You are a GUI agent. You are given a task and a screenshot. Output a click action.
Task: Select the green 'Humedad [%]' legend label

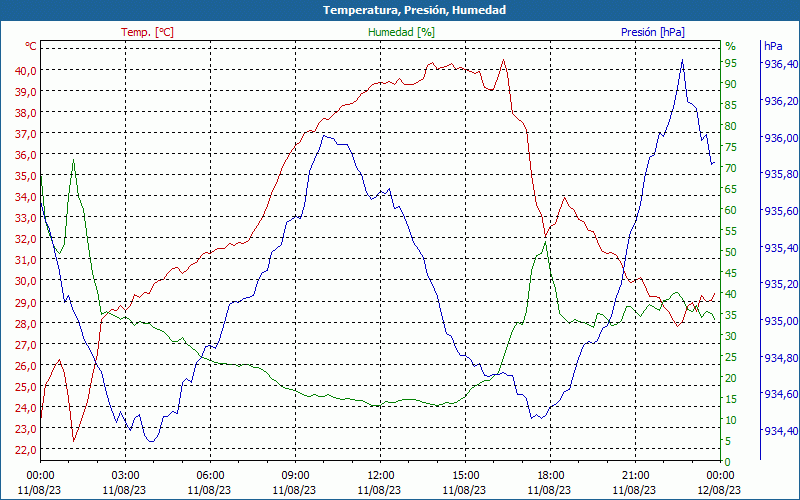(401, 32)
